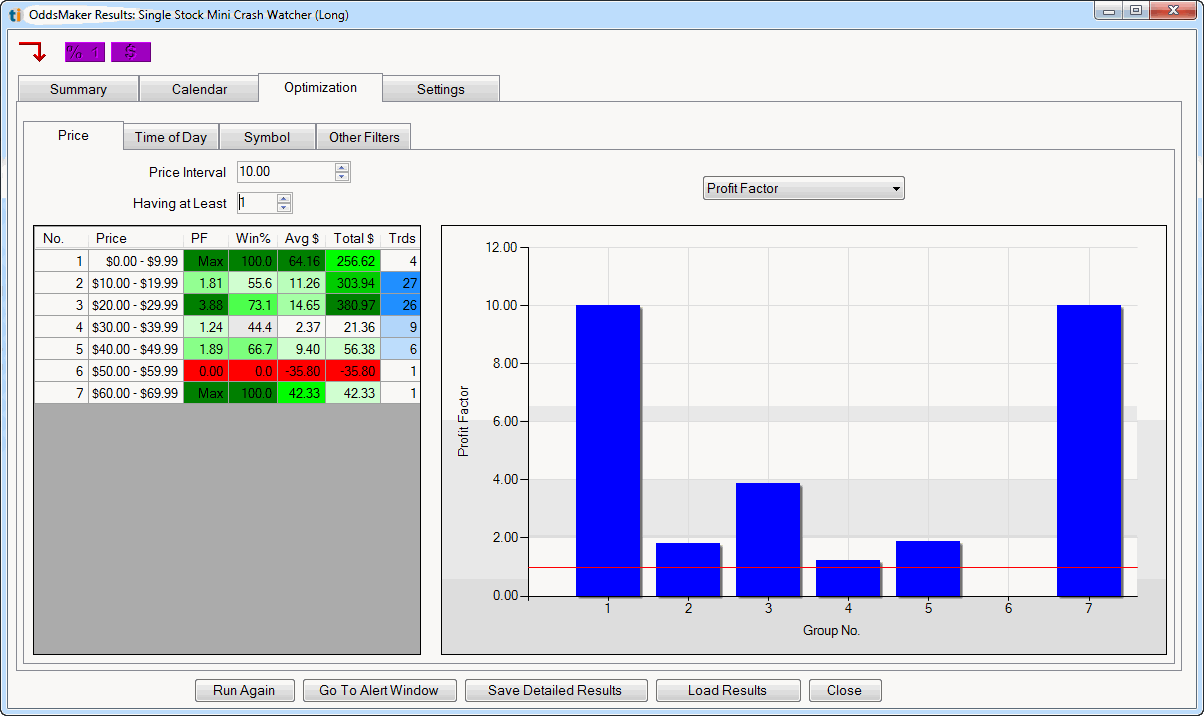
Task: Click the purple percent icon
Action: (x=84, y=52)
